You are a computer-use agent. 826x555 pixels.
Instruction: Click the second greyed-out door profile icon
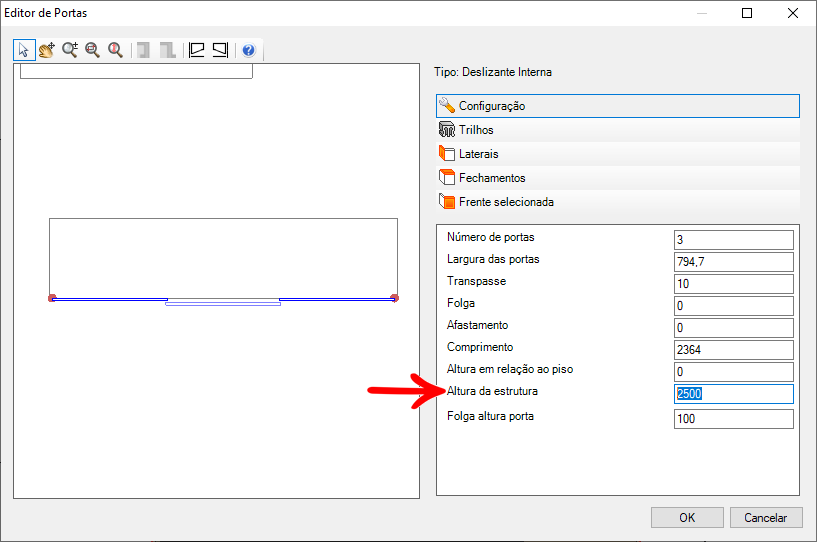point(167,50)
